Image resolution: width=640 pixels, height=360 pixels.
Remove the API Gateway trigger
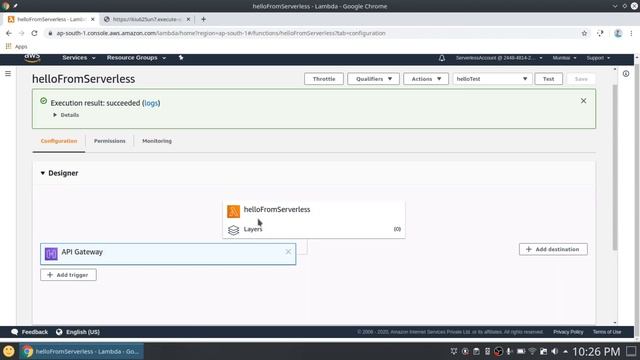click(x=288, y=252)
